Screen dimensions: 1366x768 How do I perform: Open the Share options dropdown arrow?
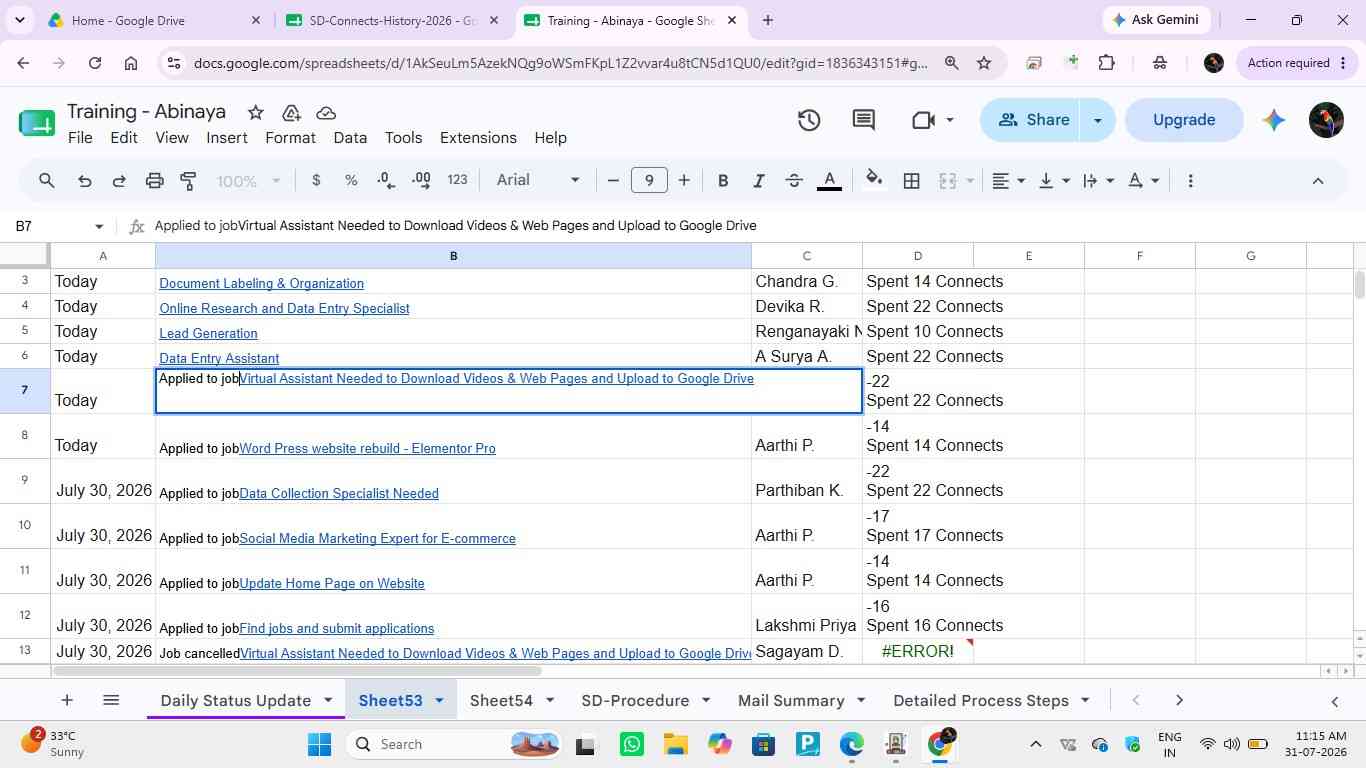point(1097,120)
